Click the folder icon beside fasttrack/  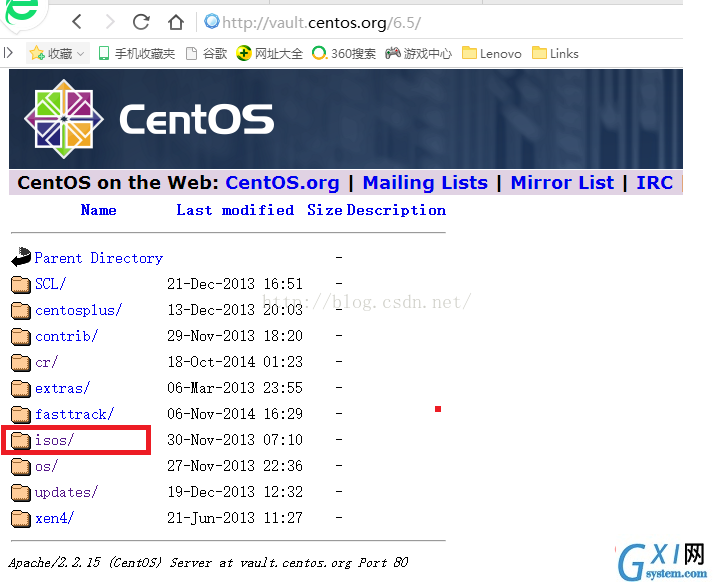(20, 414)
